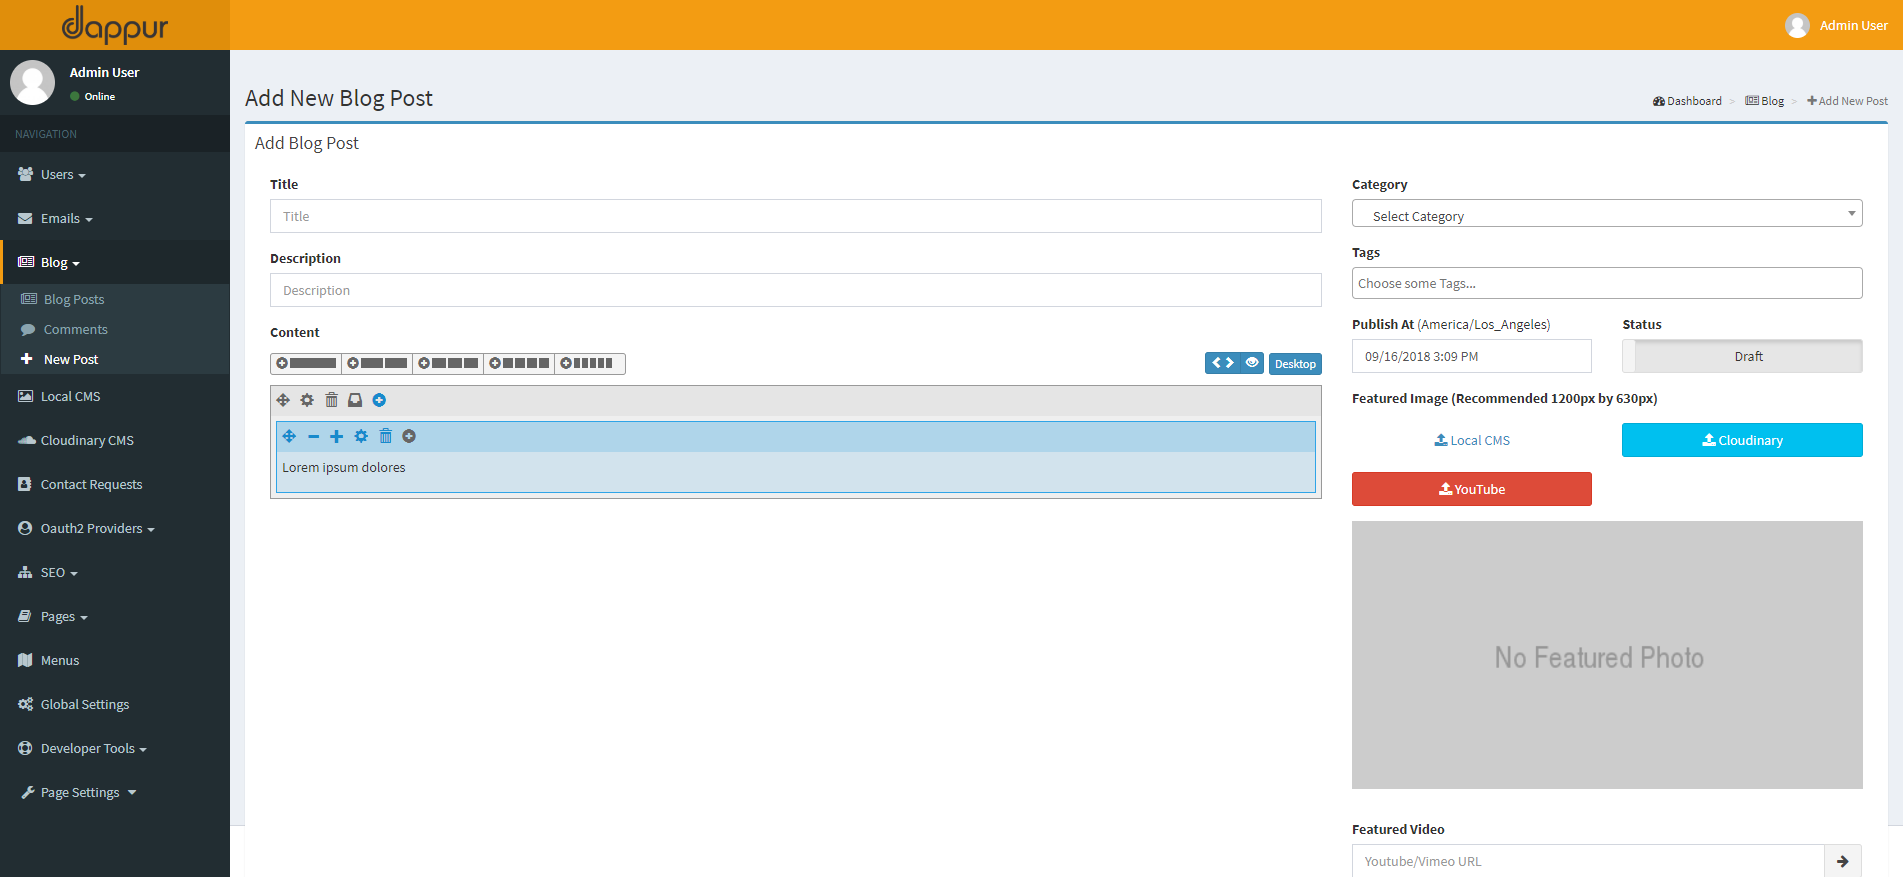The image size is (1903, 877).
Task: Toggle the Draft status switch
Action: (1742, 356)
